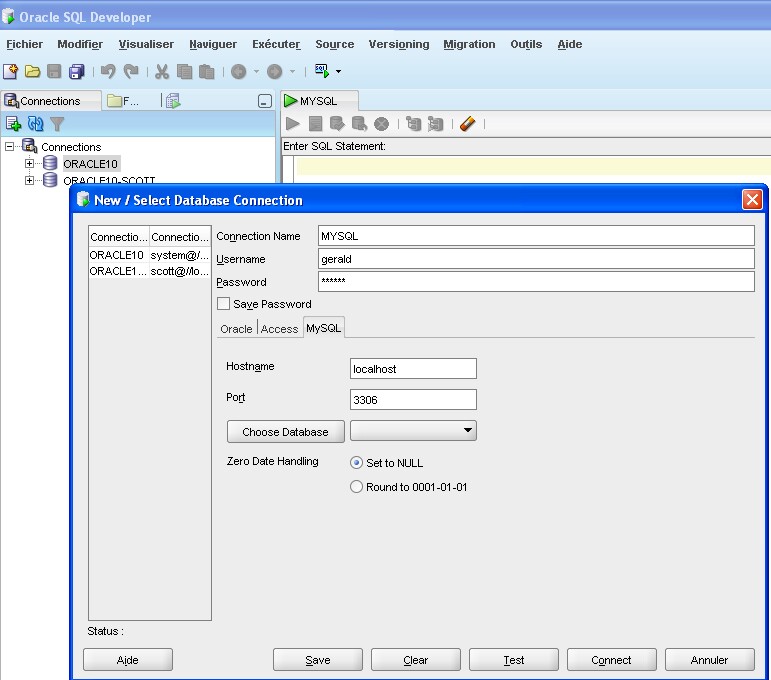Select the Set to NULL radio option

tap(356, 463)
